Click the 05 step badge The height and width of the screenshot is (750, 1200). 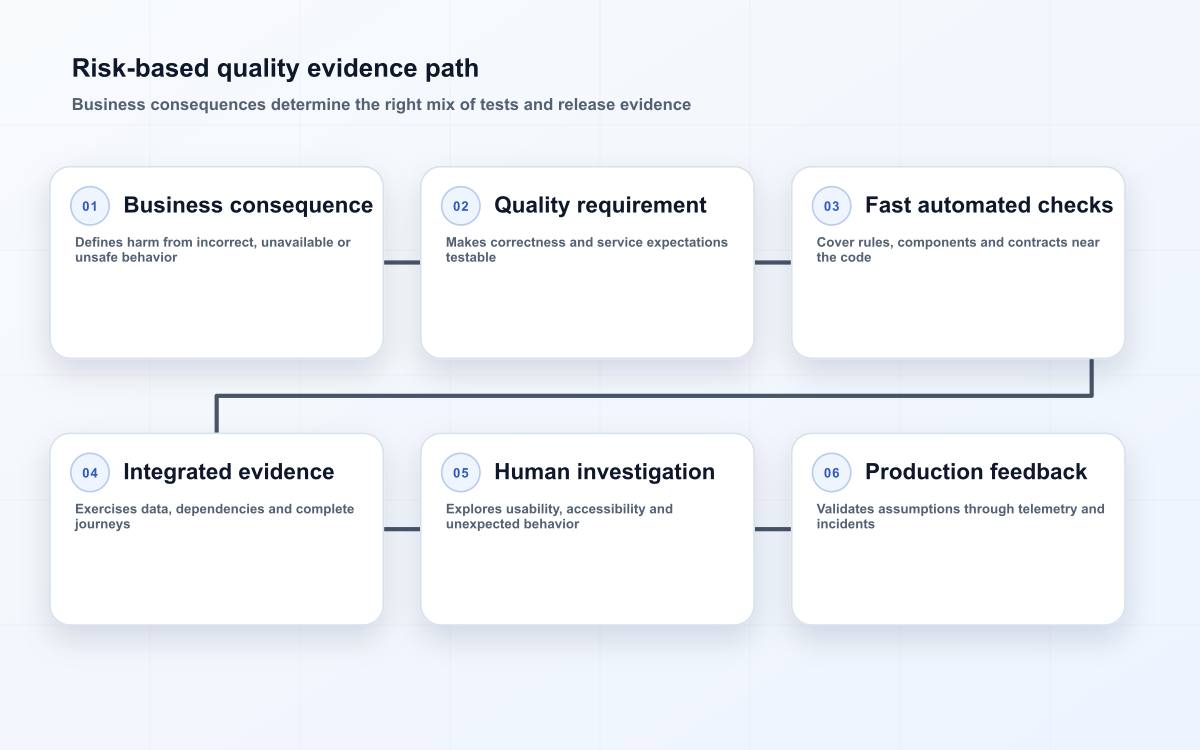(461, 473)
